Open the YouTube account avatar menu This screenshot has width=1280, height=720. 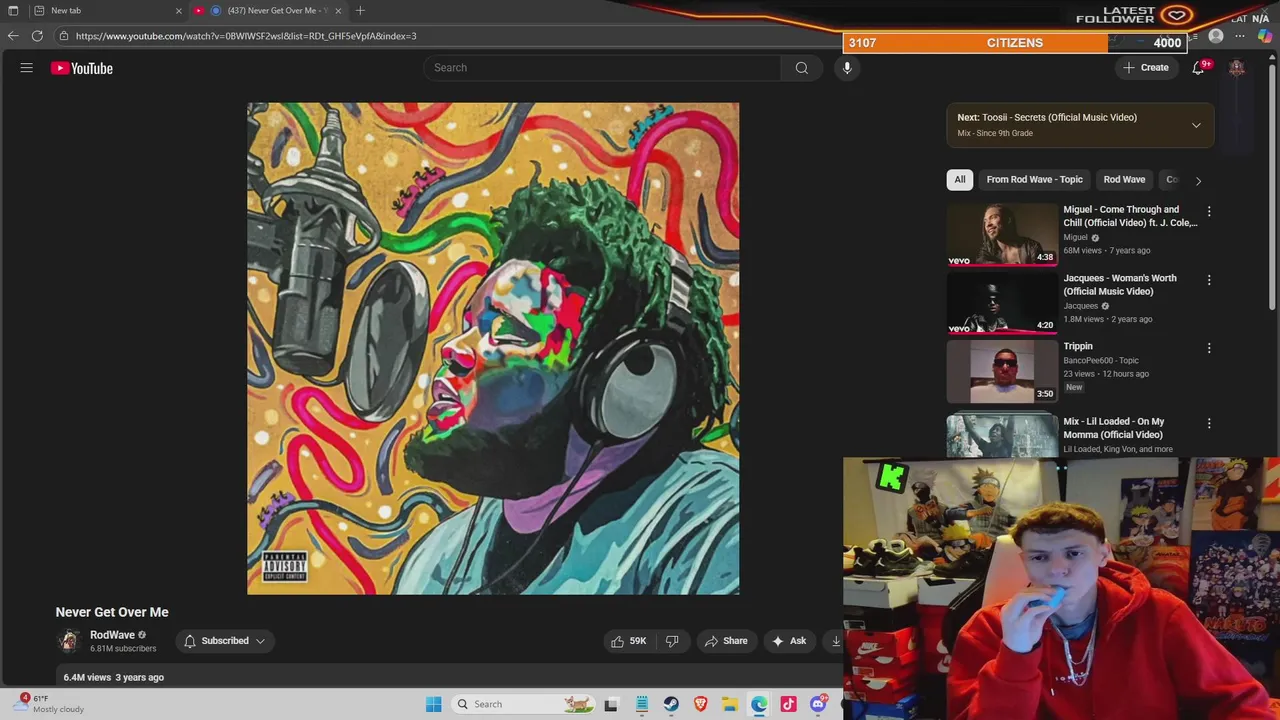pos(1237,68)
